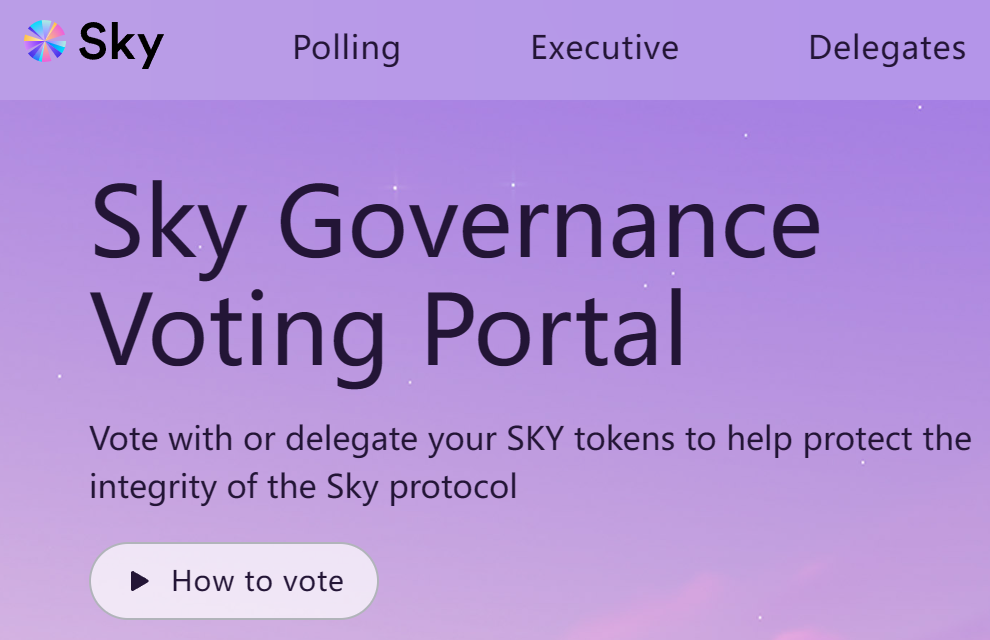Viewport: 990px width, 640px height.
Task: Open the Polling page
Action: pos(346,48)
